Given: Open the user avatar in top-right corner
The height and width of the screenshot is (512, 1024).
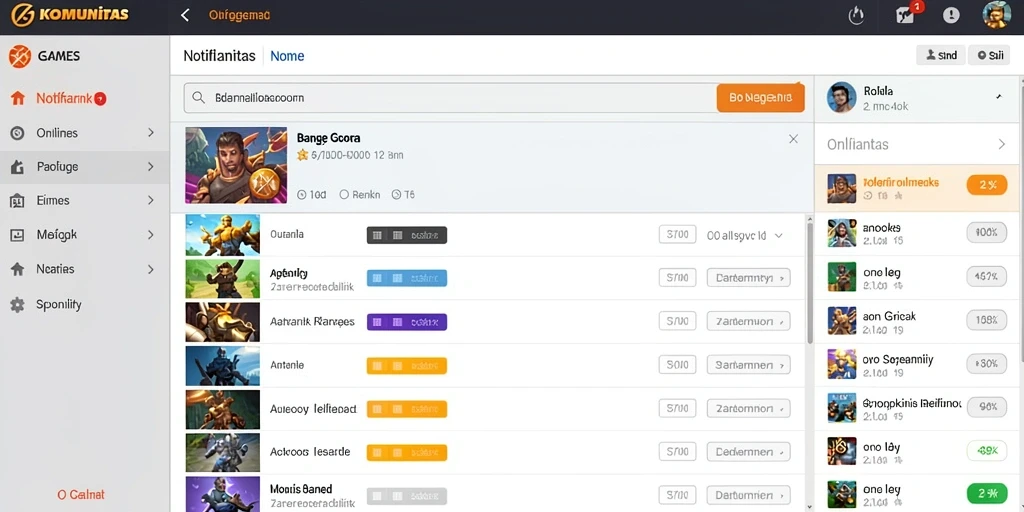Looking at the screenshot, I should [x=997, y=15].
